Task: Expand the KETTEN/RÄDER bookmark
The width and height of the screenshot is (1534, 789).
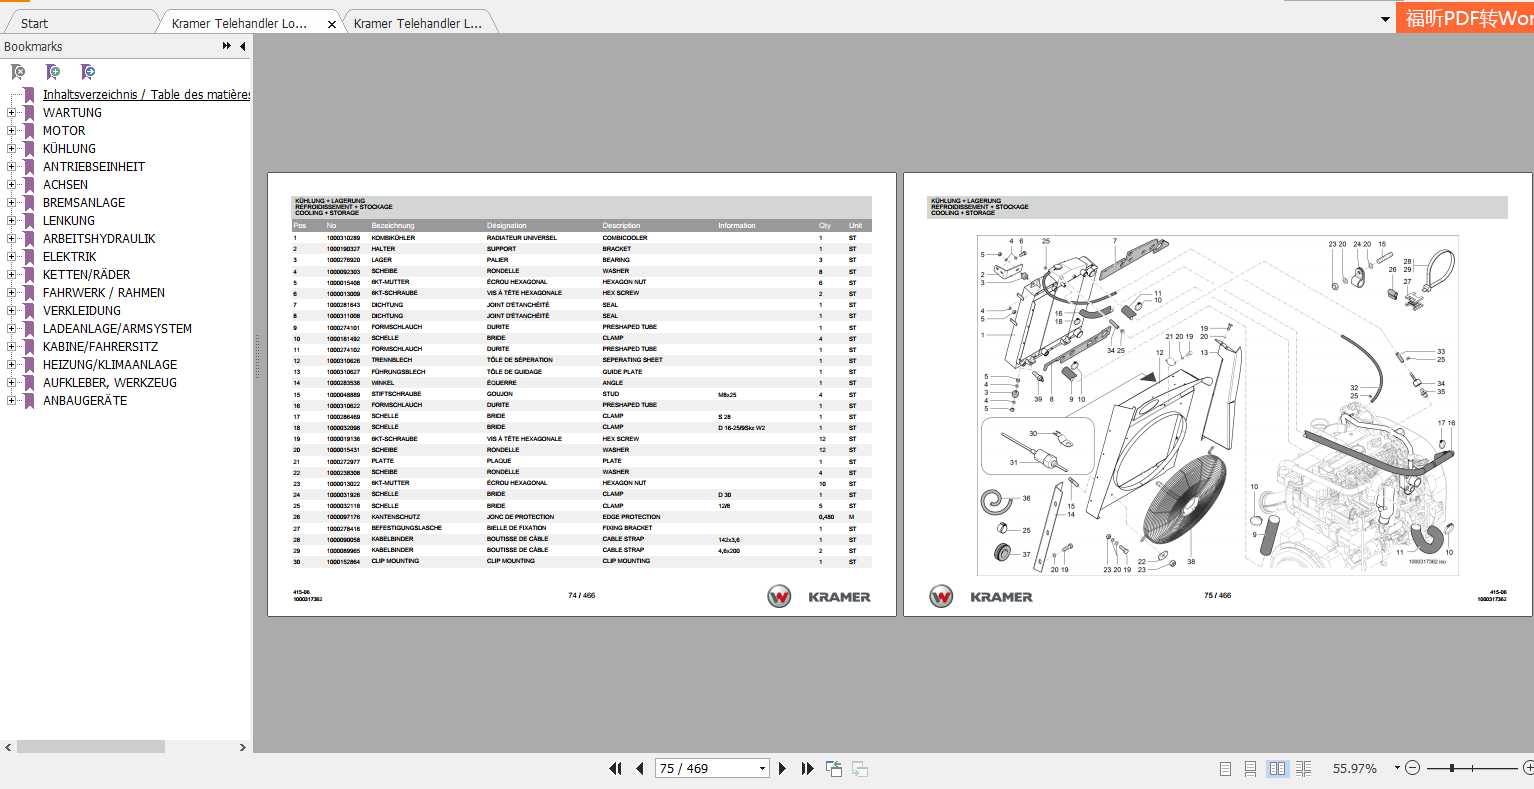Action: click(x=11, y=275)
